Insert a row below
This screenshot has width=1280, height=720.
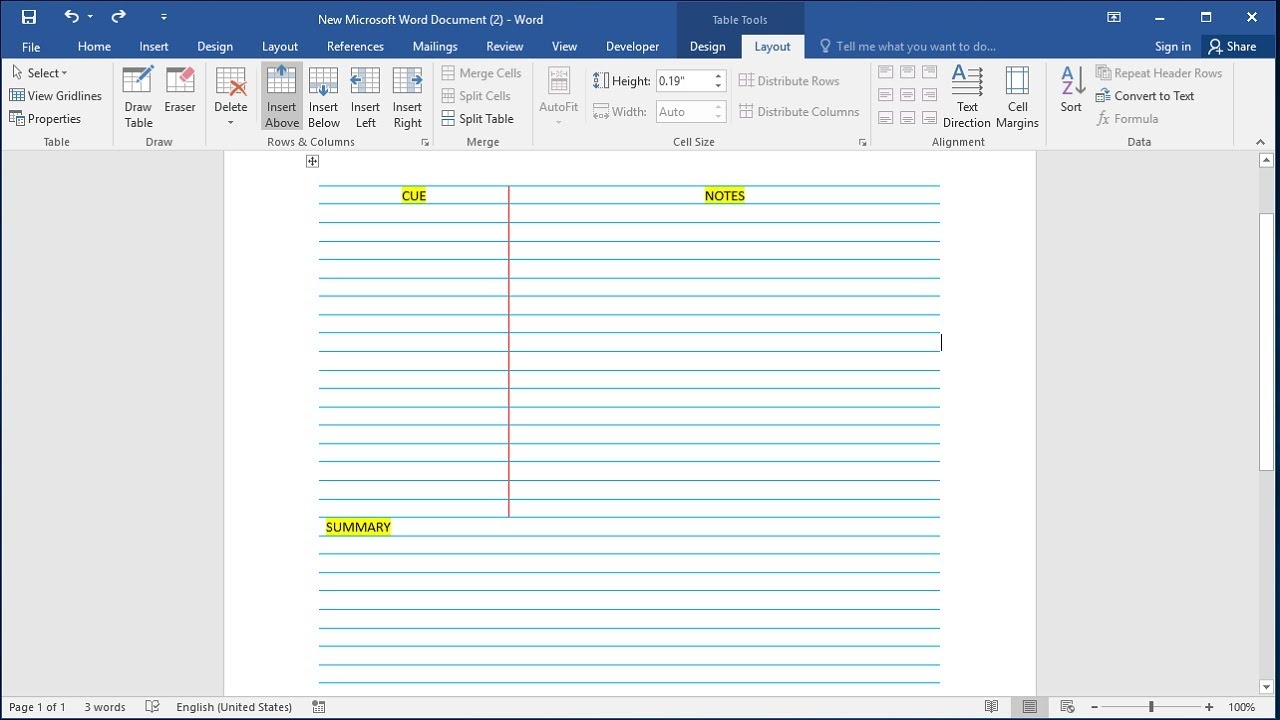[323, 97]
